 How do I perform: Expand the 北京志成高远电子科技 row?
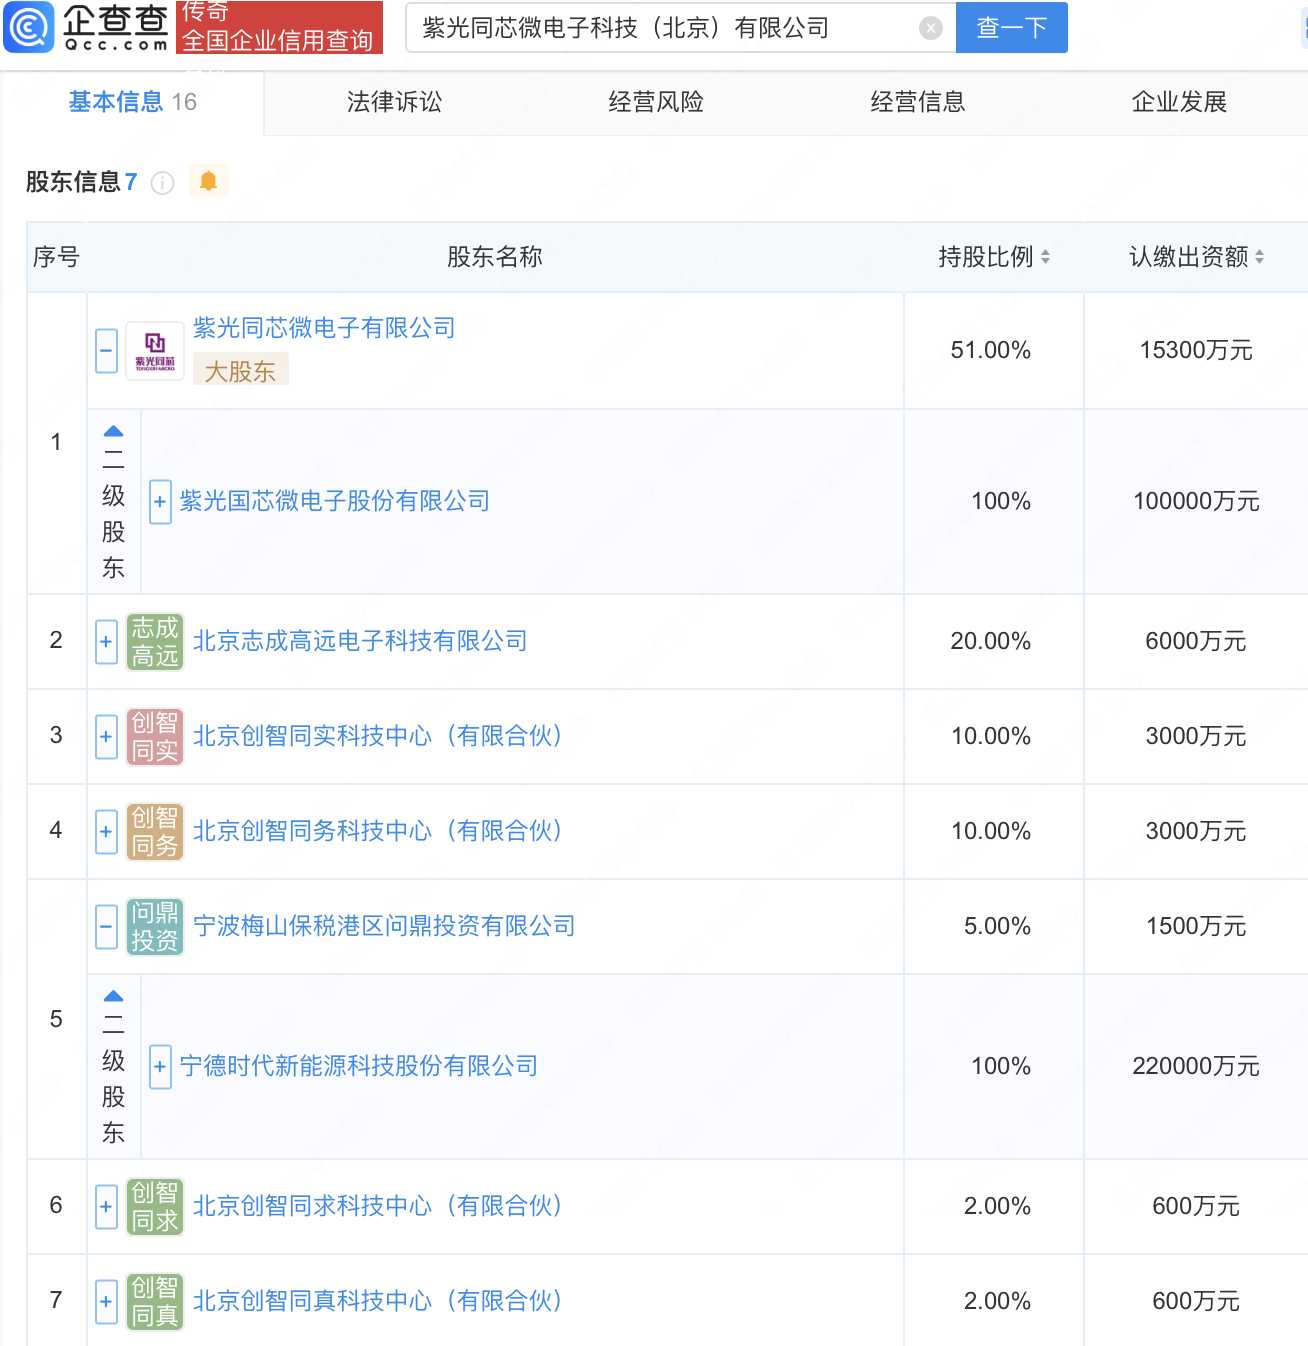click(x=107, y=642)
